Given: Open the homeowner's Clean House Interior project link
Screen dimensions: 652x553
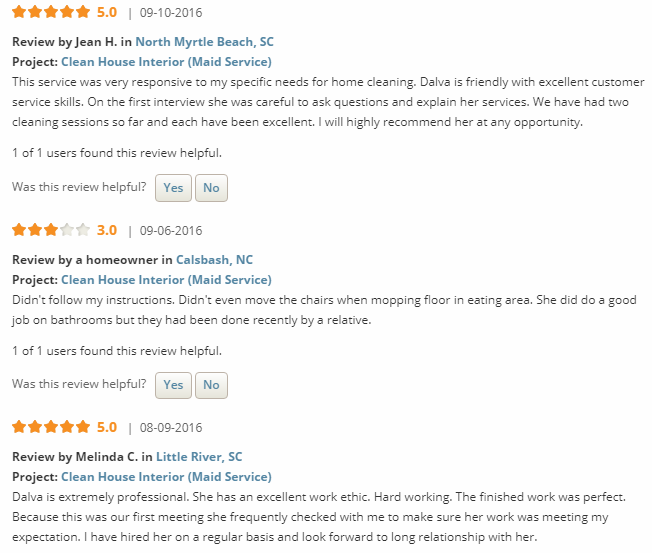Looking at the screenshot, I should click(x=166, y=280).
